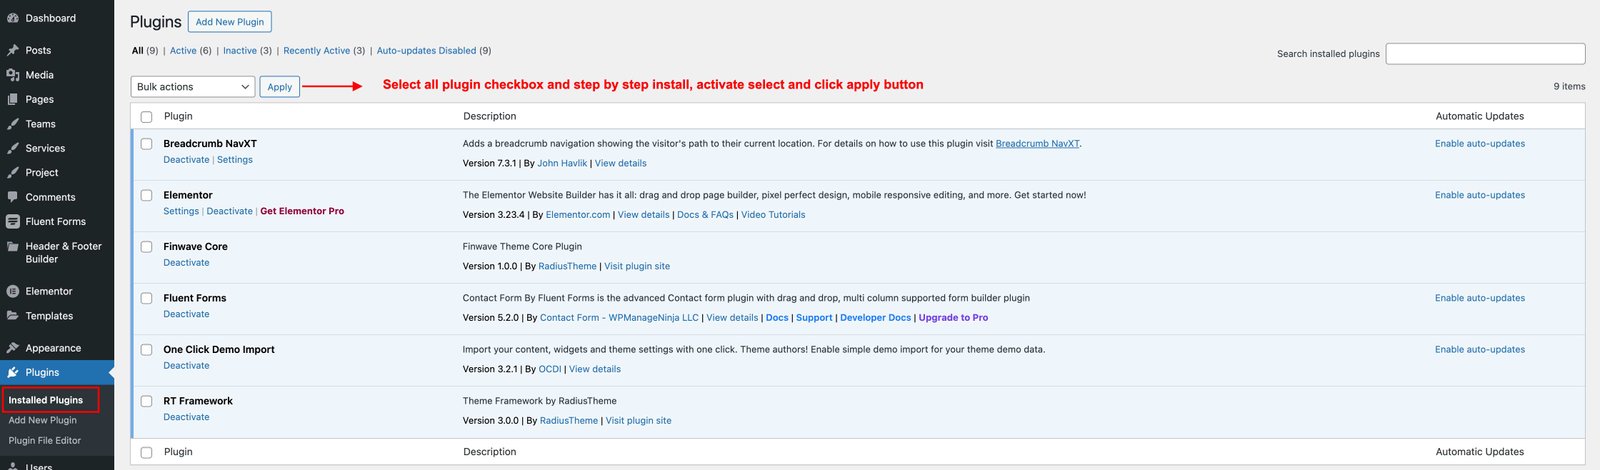Click the Appearance brush icon
Image resolution: width=1600 pixels, height=470 pixels.
13,348
